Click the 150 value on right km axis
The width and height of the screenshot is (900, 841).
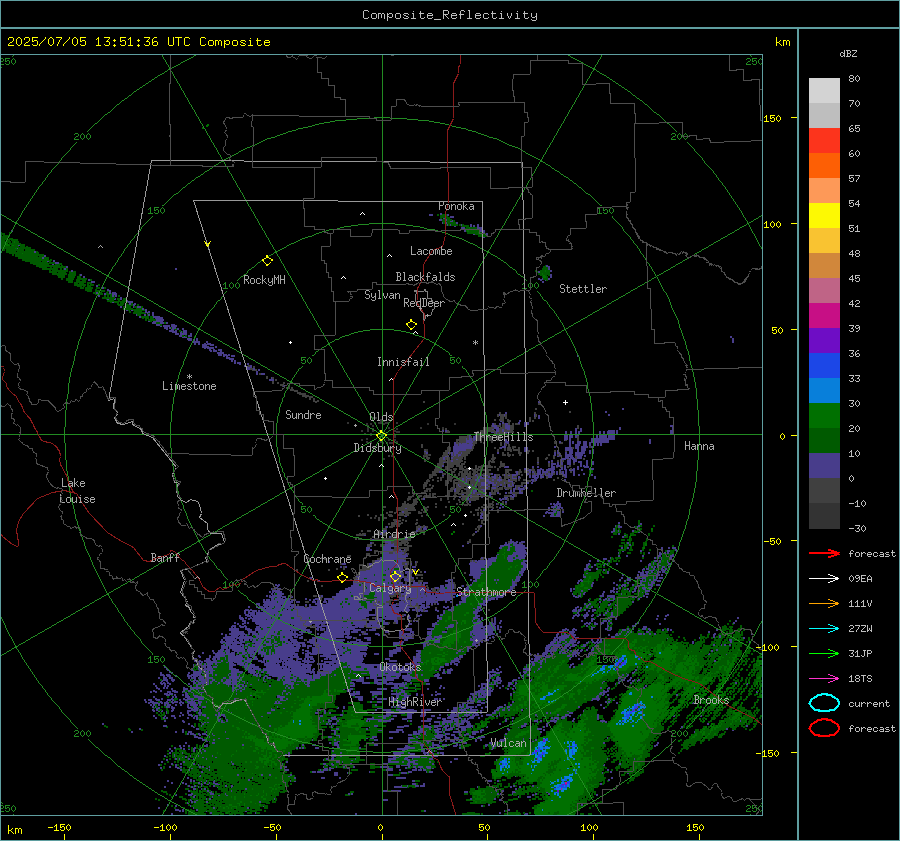tap(773, 118)
